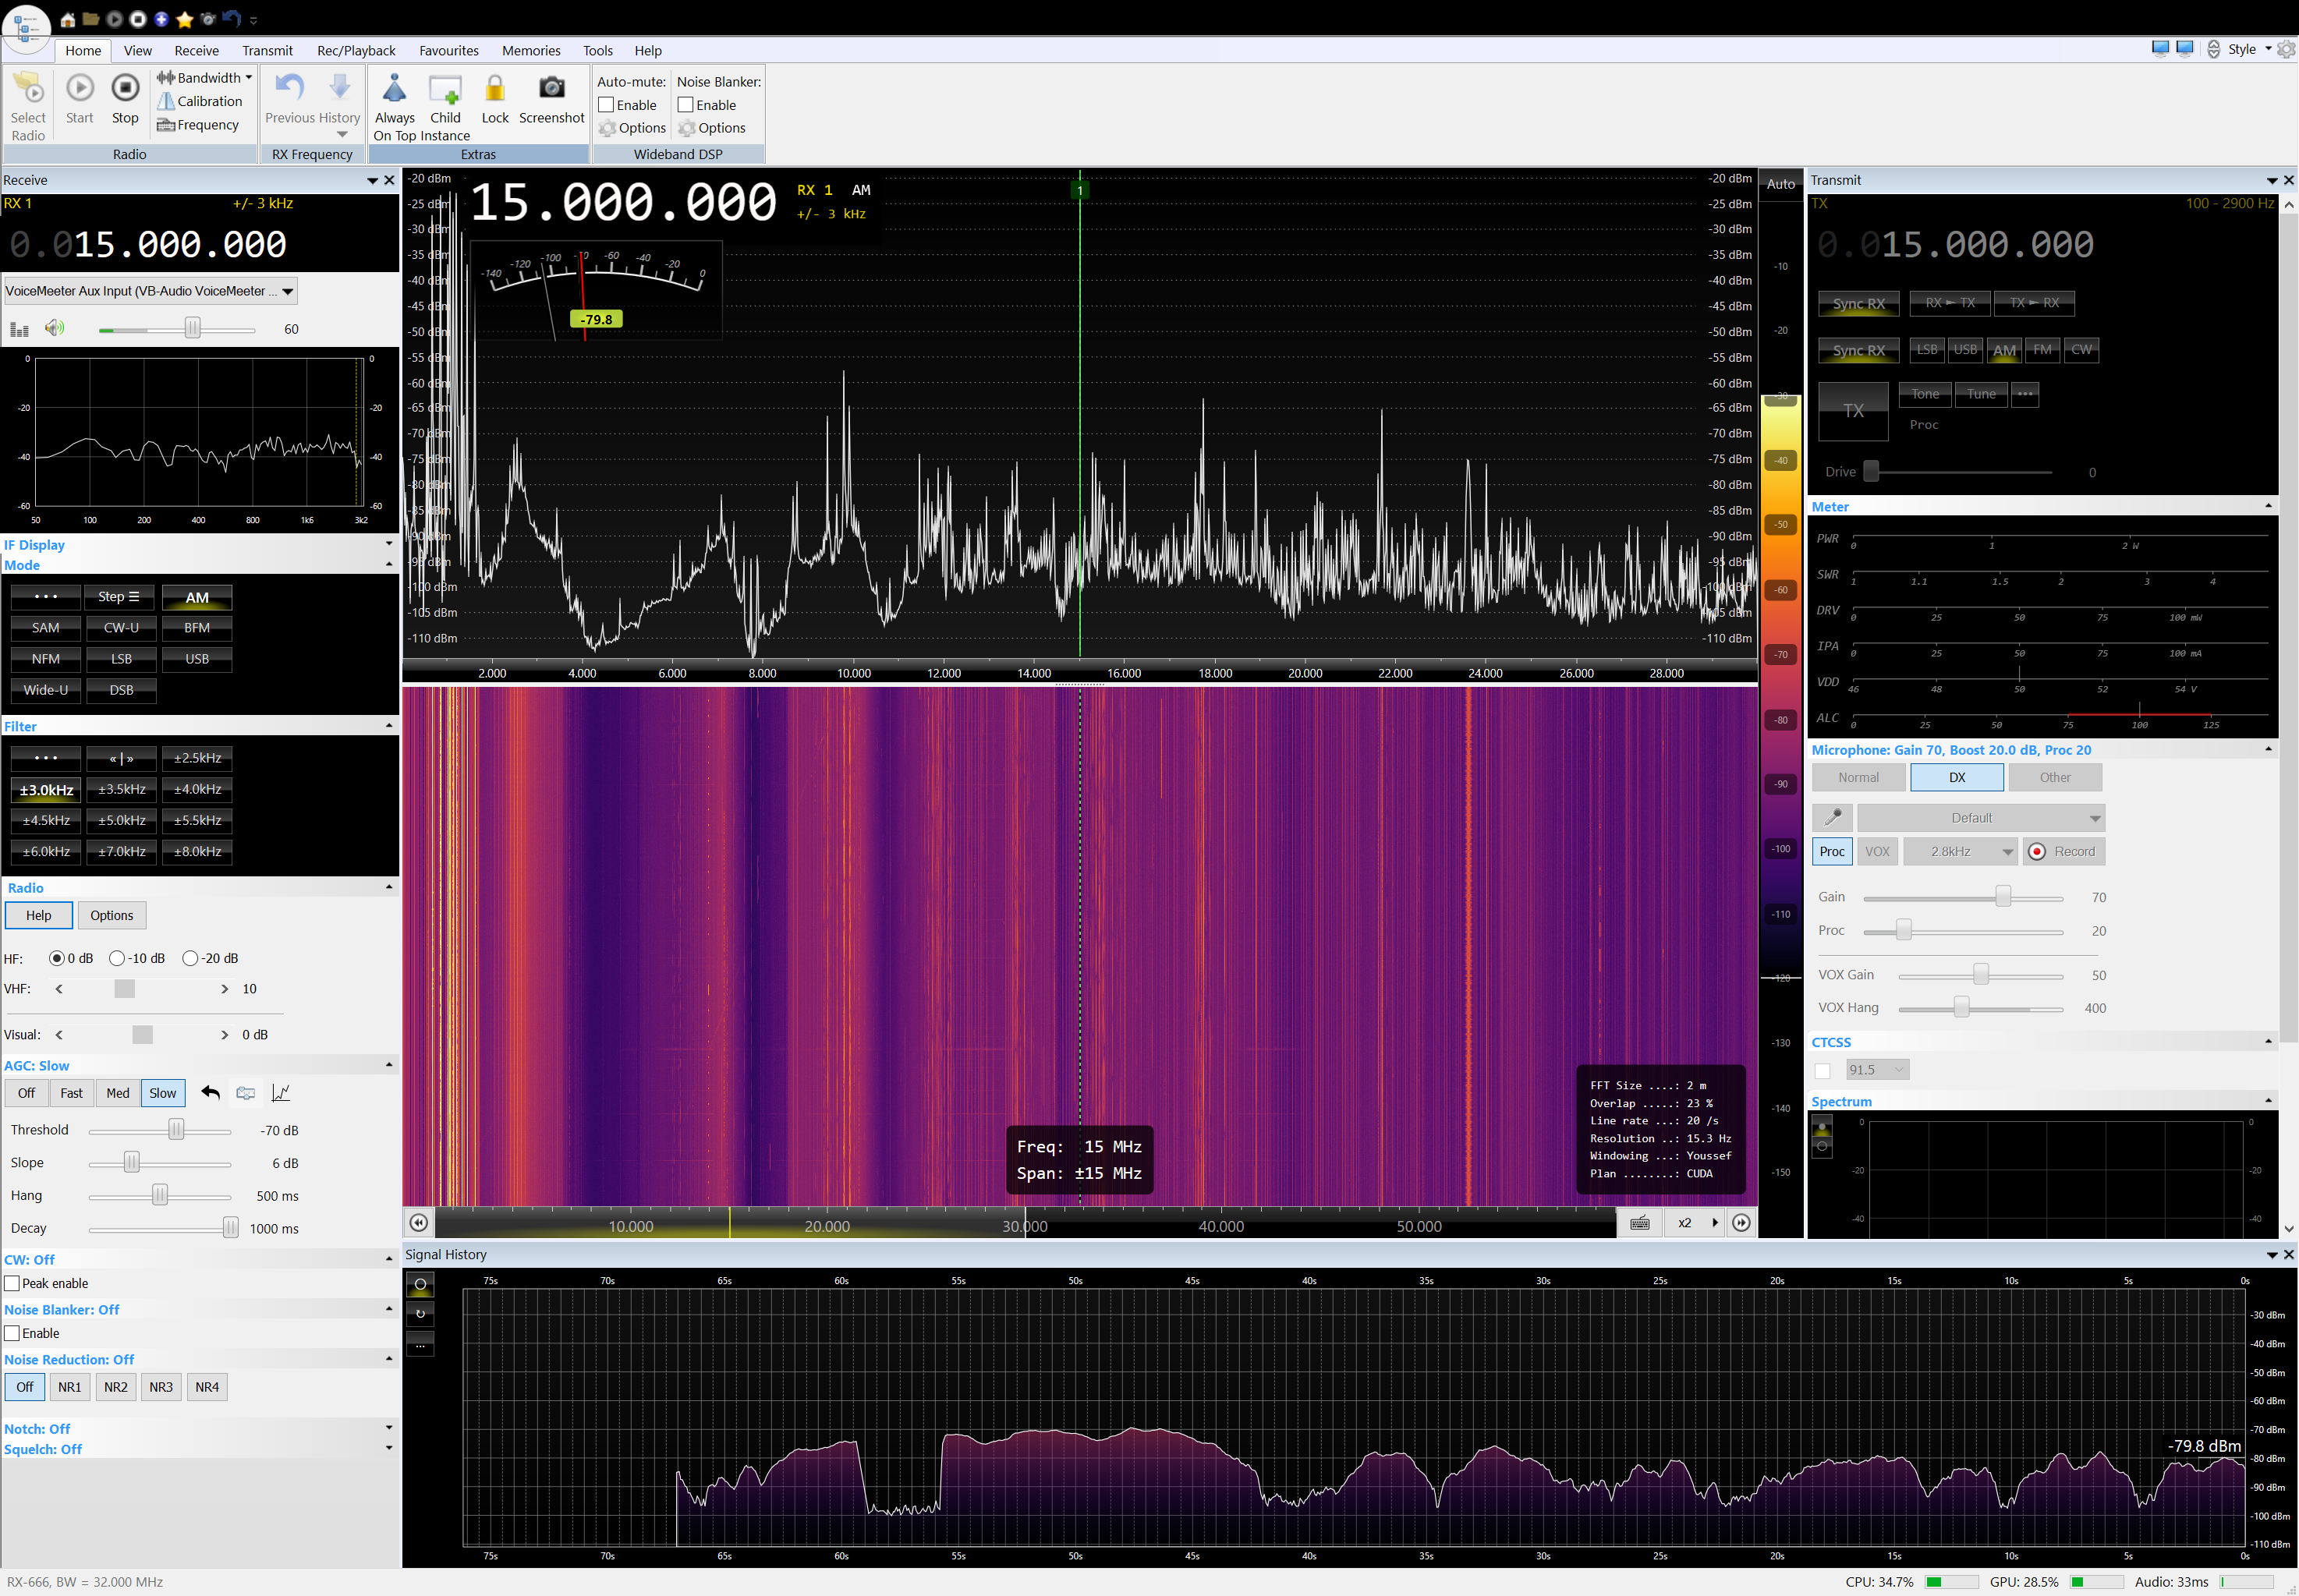This screenshot has height=1596, width=2299.
Task: Click the Screenshot camera icon
Action: (551, 90)
